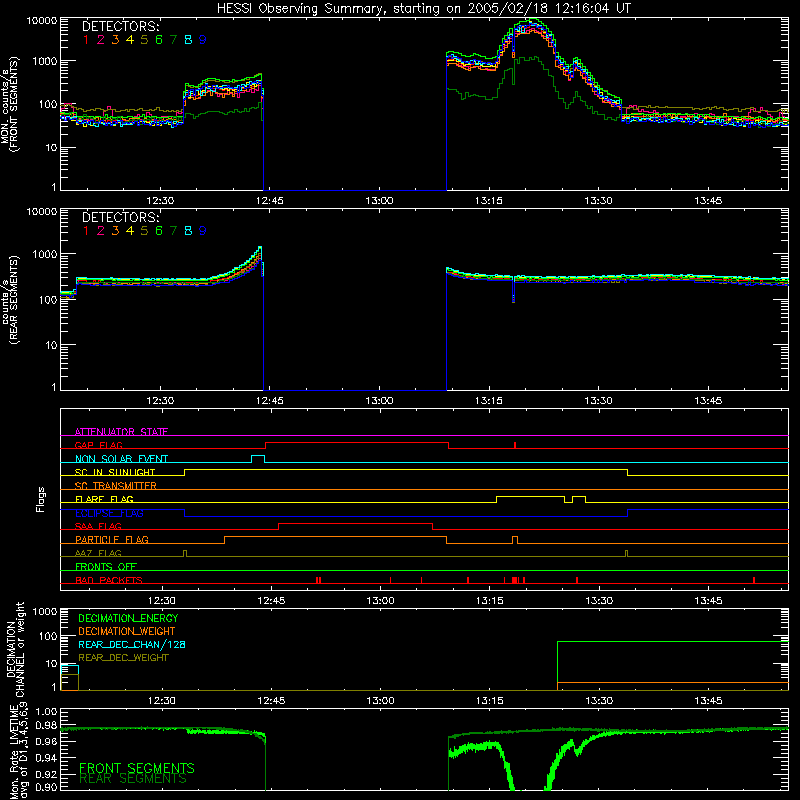Click the SAA_FLAG label
The width and height of the screenshot is (800, 800).
(98, 526)
